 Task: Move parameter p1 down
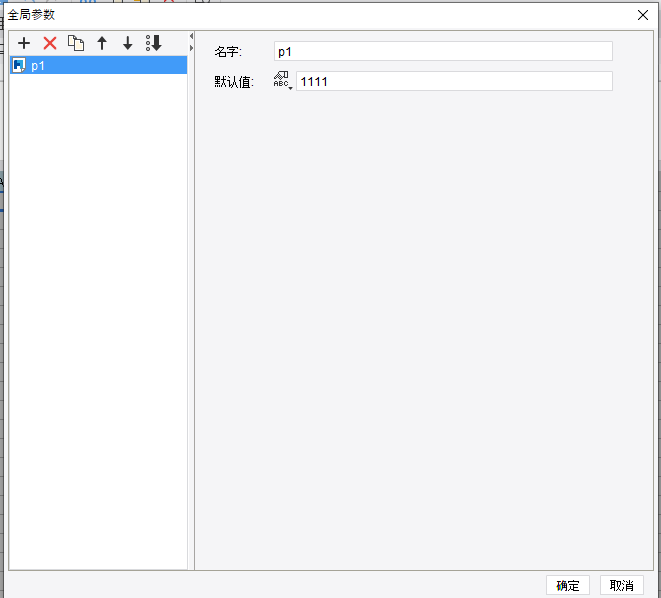(x=128, y=43)
